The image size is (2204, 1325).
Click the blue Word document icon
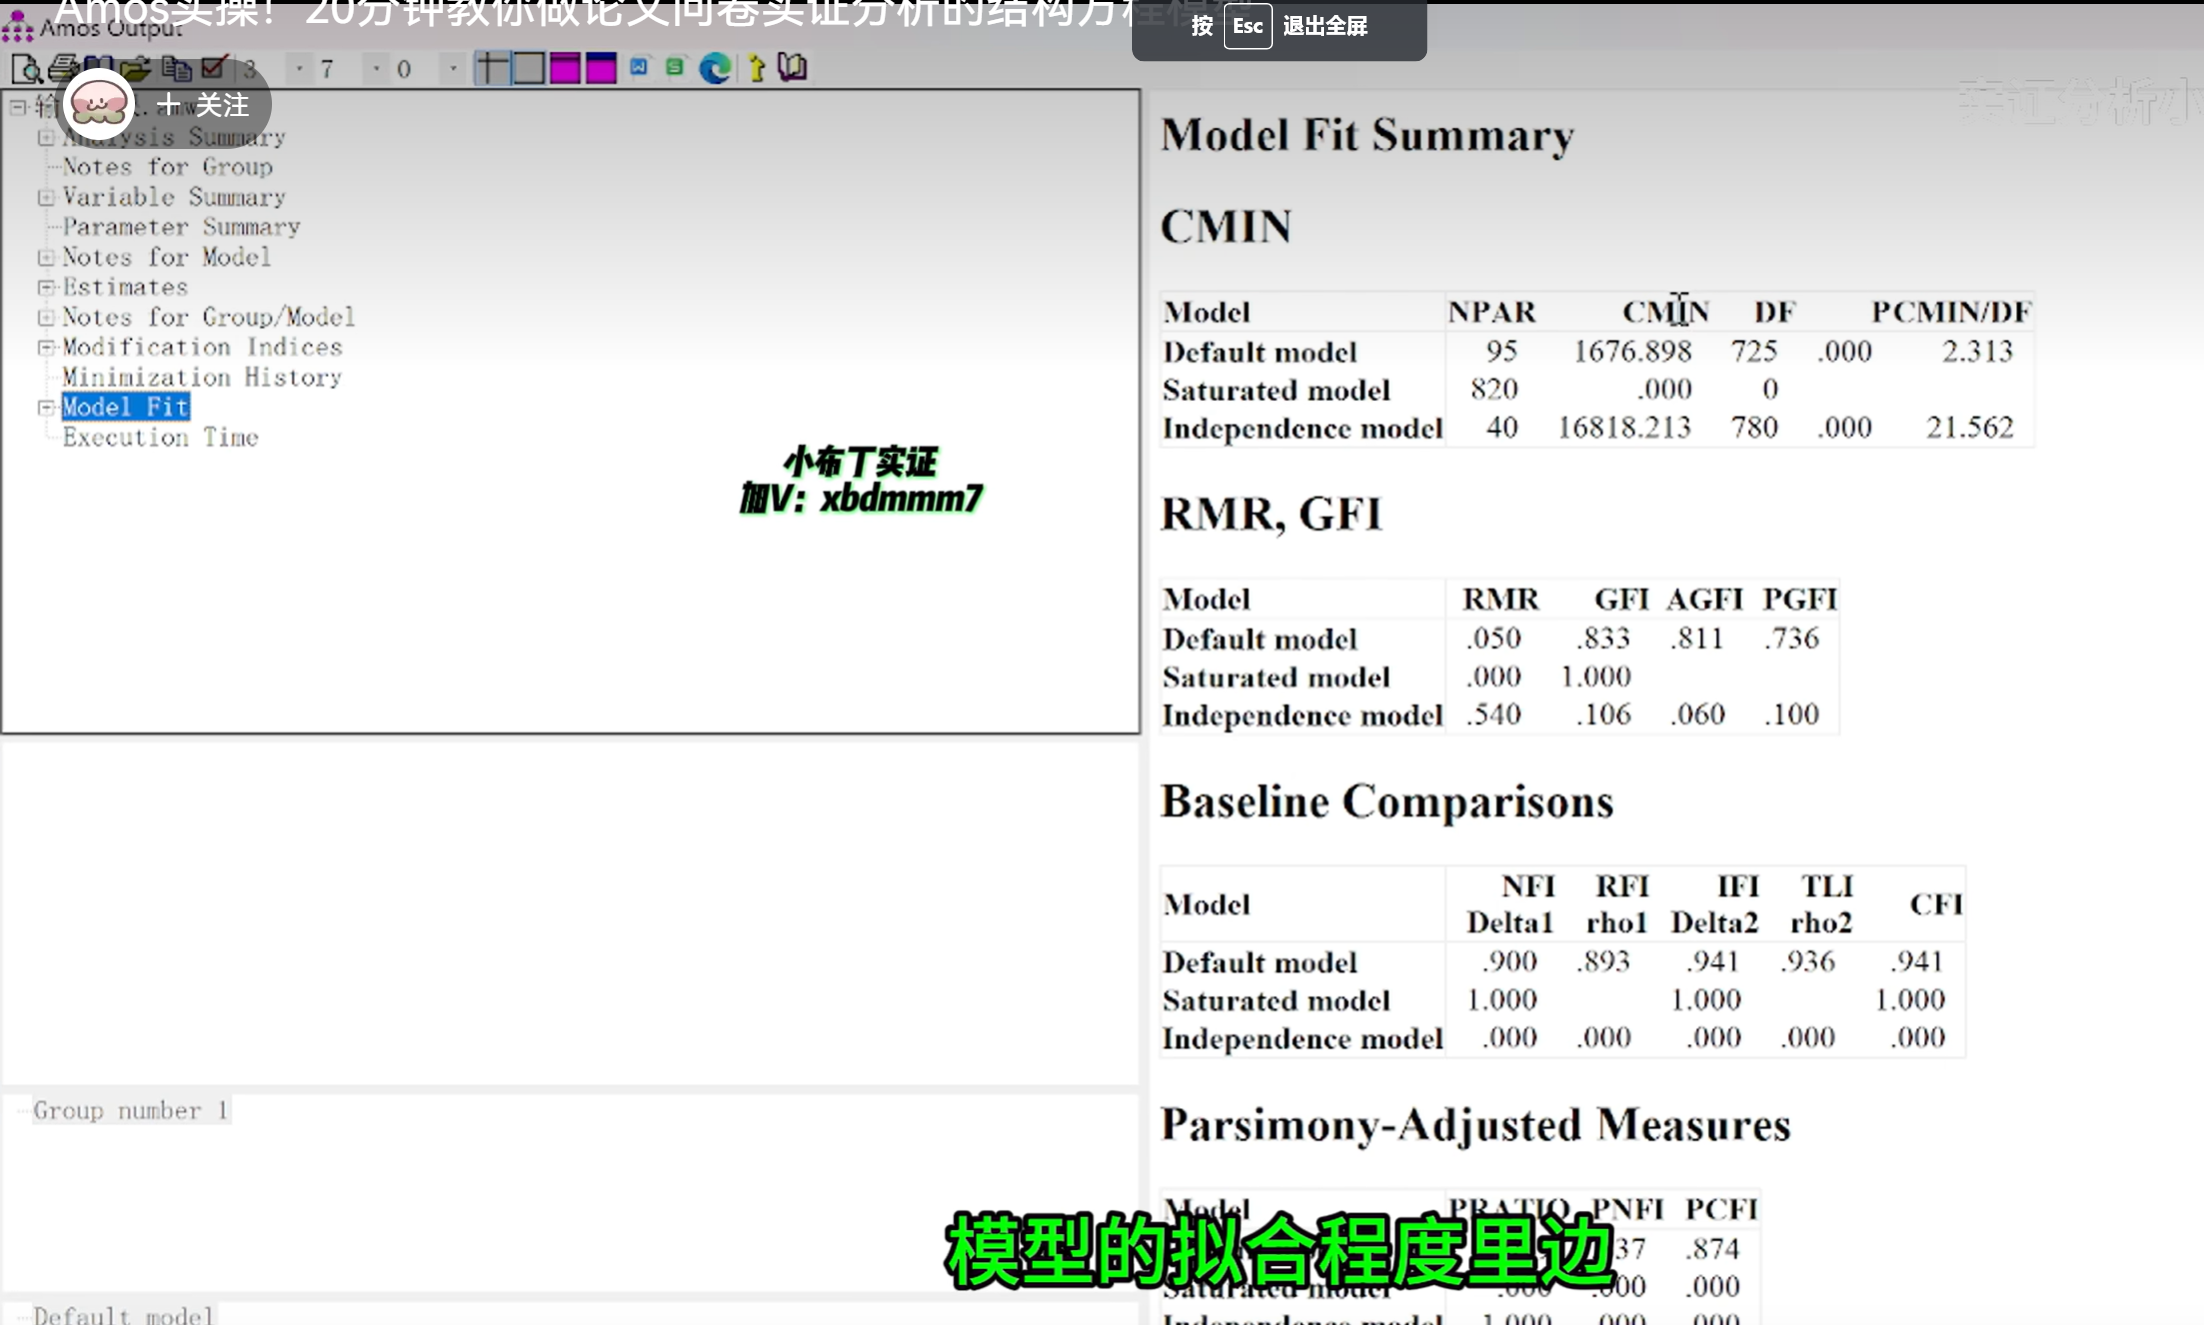pyautogui.click(x=639, y=67)
